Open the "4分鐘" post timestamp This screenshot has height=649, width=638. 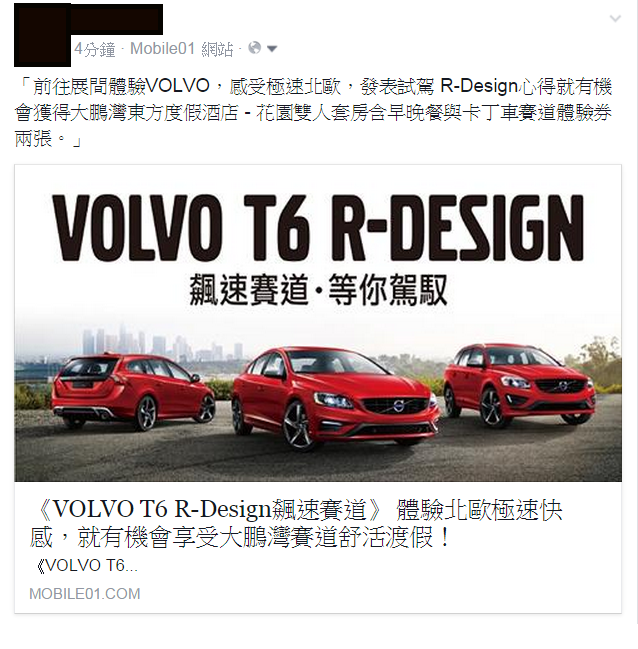tap(94, 49)
